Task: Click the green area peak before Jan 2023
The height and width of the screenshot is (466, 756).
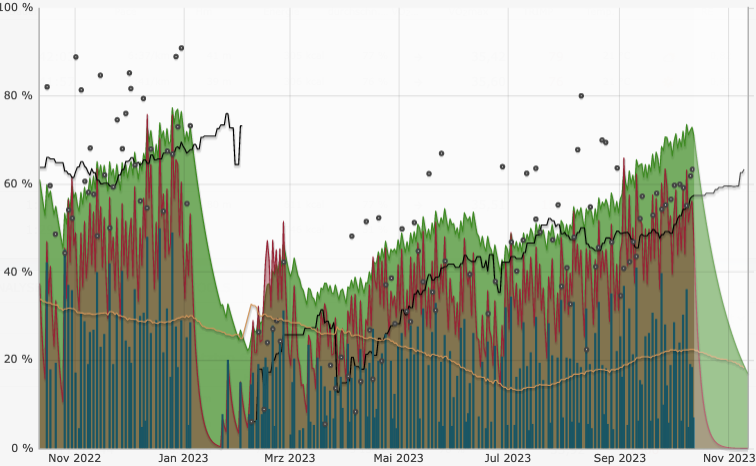Action: click(x=174, y=109)
